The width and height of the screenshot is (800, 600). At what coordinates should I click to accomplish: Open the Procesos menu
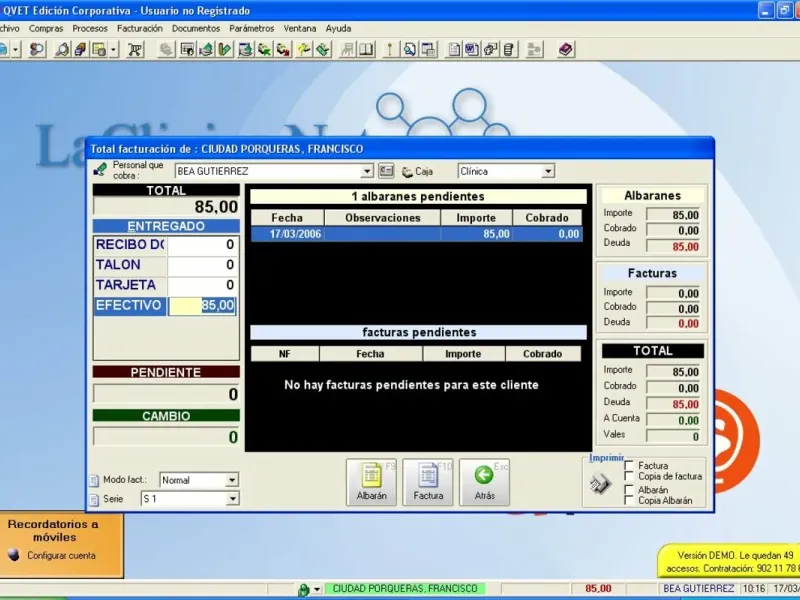[90, 29]
